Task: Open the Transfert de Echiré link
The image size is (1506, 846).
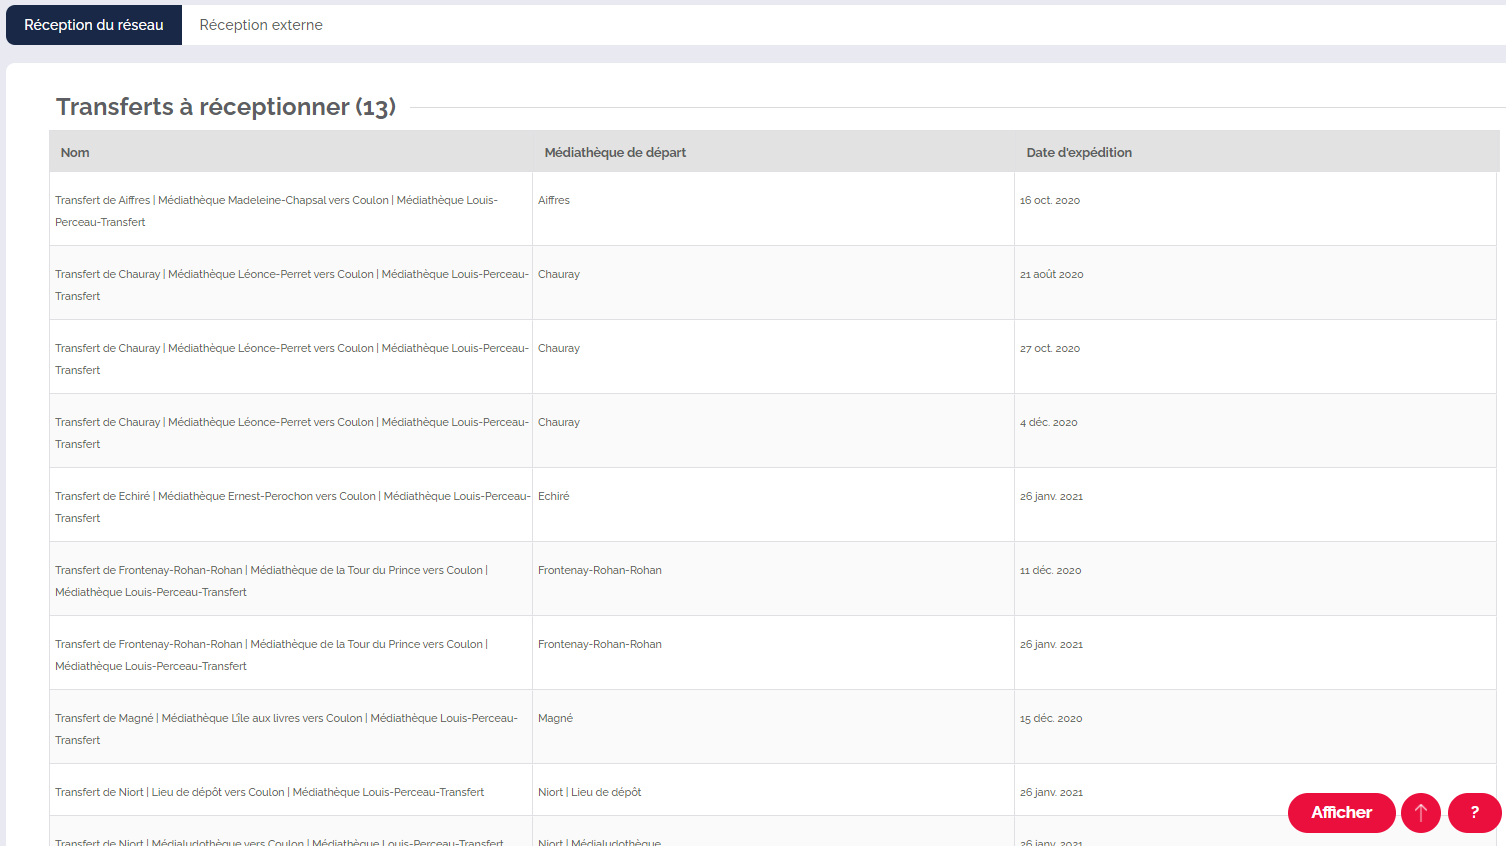Action: [x=292, y=507]
